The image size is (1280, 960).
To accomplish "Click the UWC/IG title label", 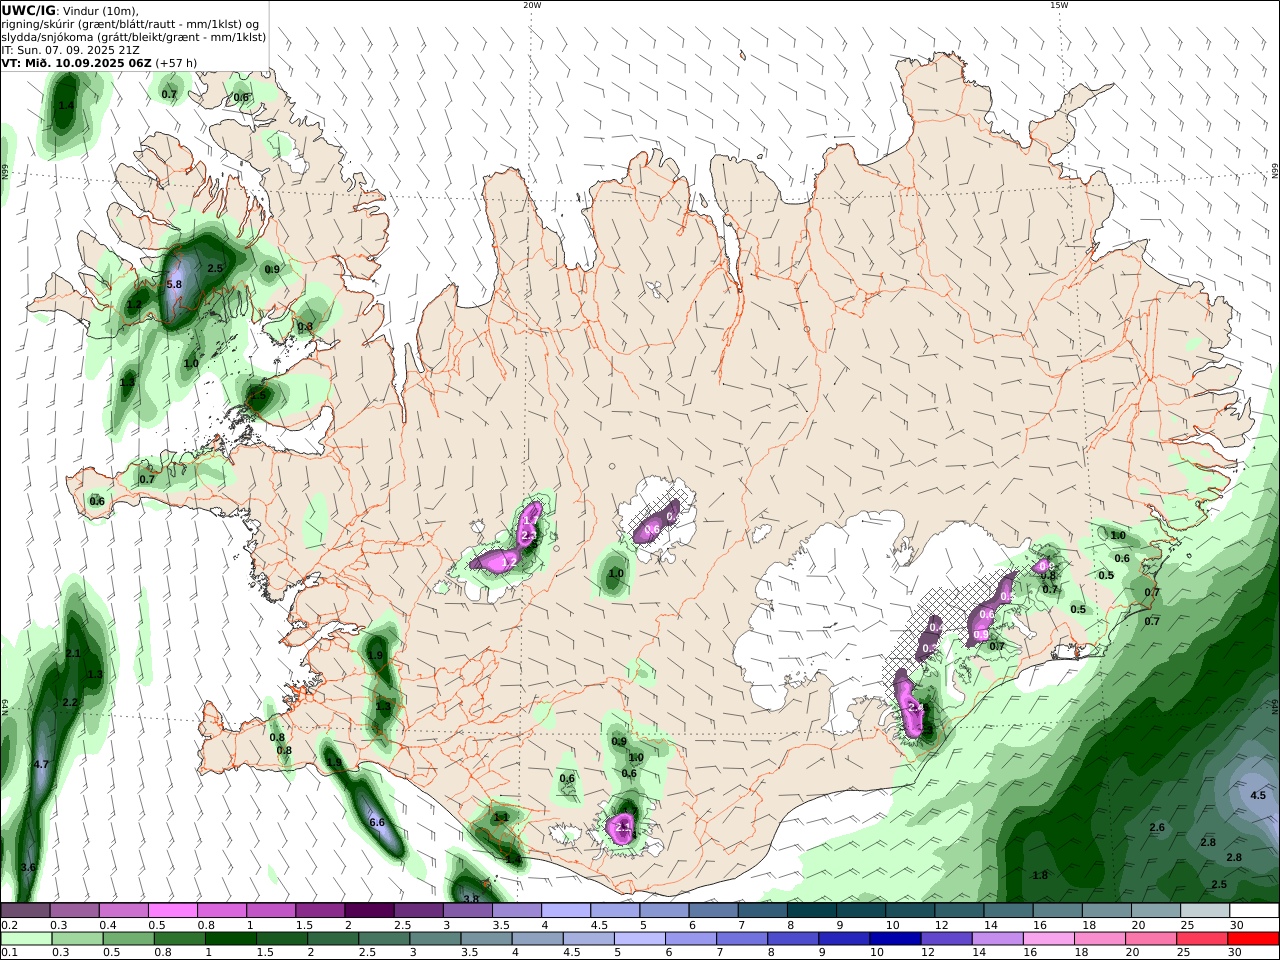I will point(29,10).
